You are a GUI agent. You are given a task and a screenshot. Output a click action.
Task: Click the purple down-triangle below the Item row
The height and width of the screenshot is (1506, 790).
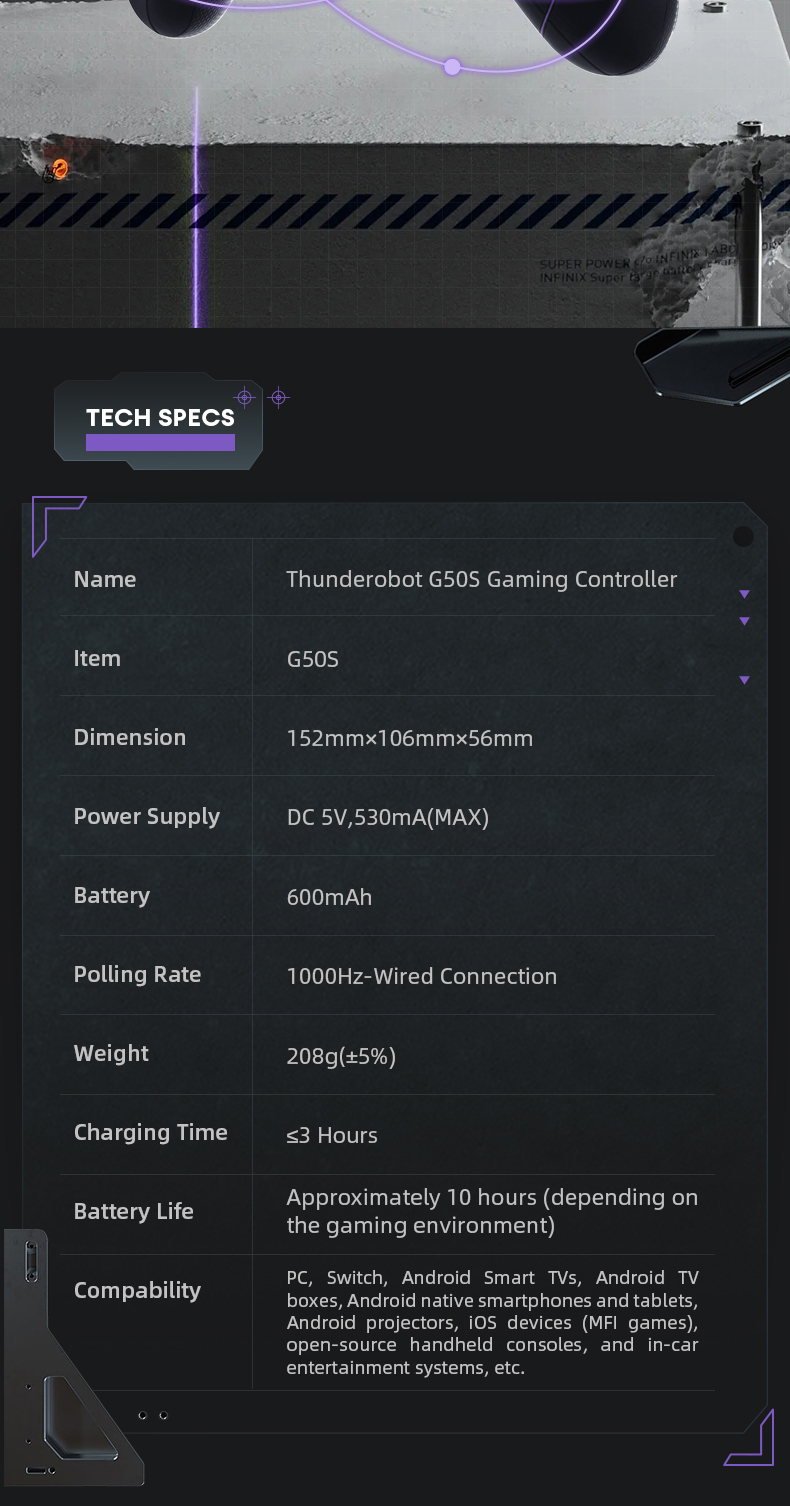click(x=744, y=681)
